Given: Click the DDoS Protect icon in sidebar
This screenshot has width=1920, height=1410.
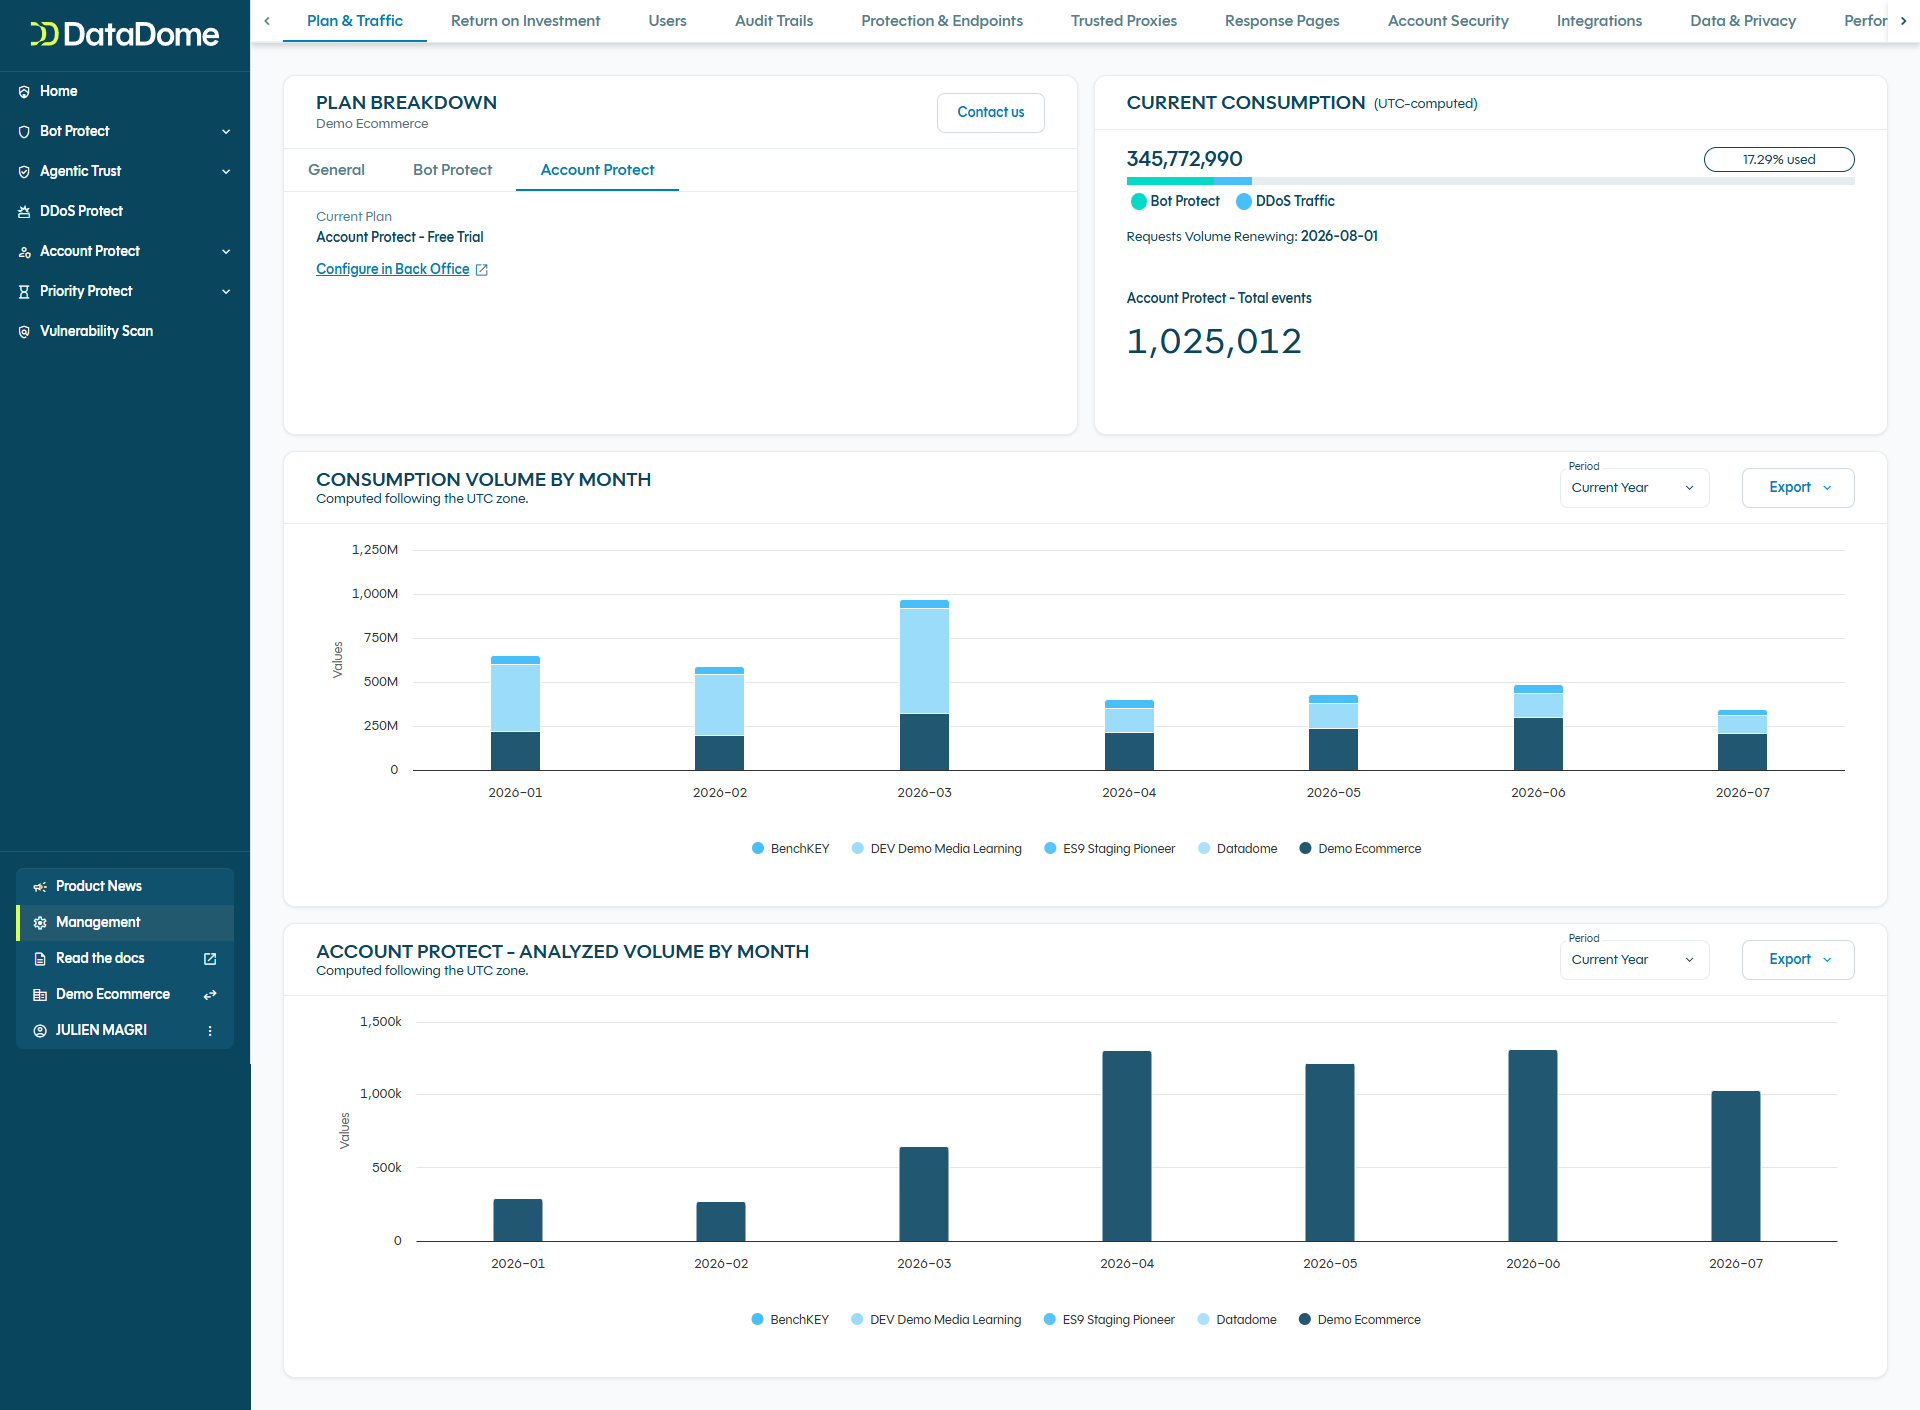Looking at the screenshot, I should (24, 211).
